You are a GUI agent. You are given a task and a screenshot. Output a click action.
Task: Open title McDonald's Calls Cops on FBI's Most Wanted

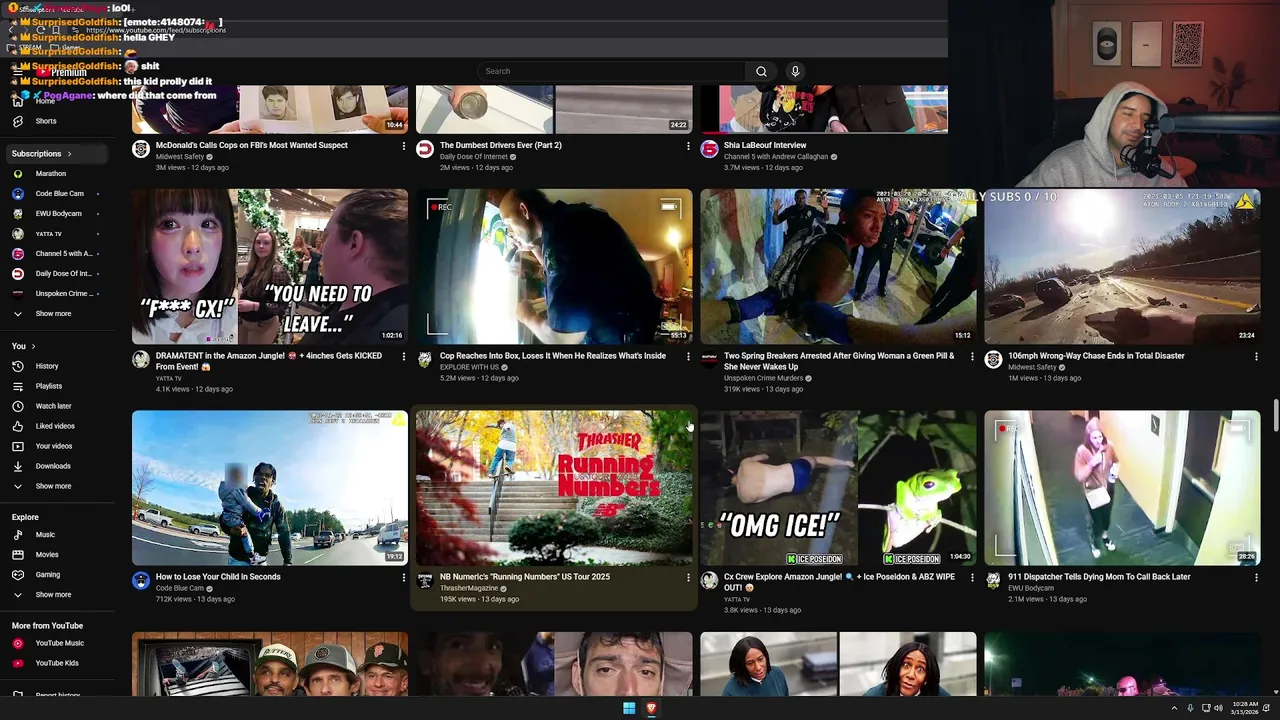pos(252,145)
